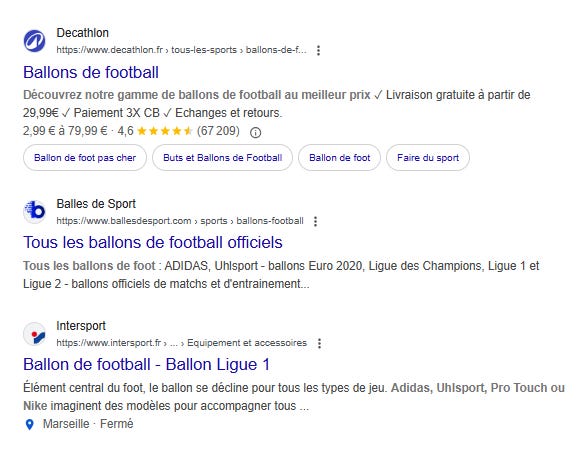The image size is (582, 455).
Task: Click the Balles de Sport favicon
Action: pyautogui.click(x=35, y=212)
